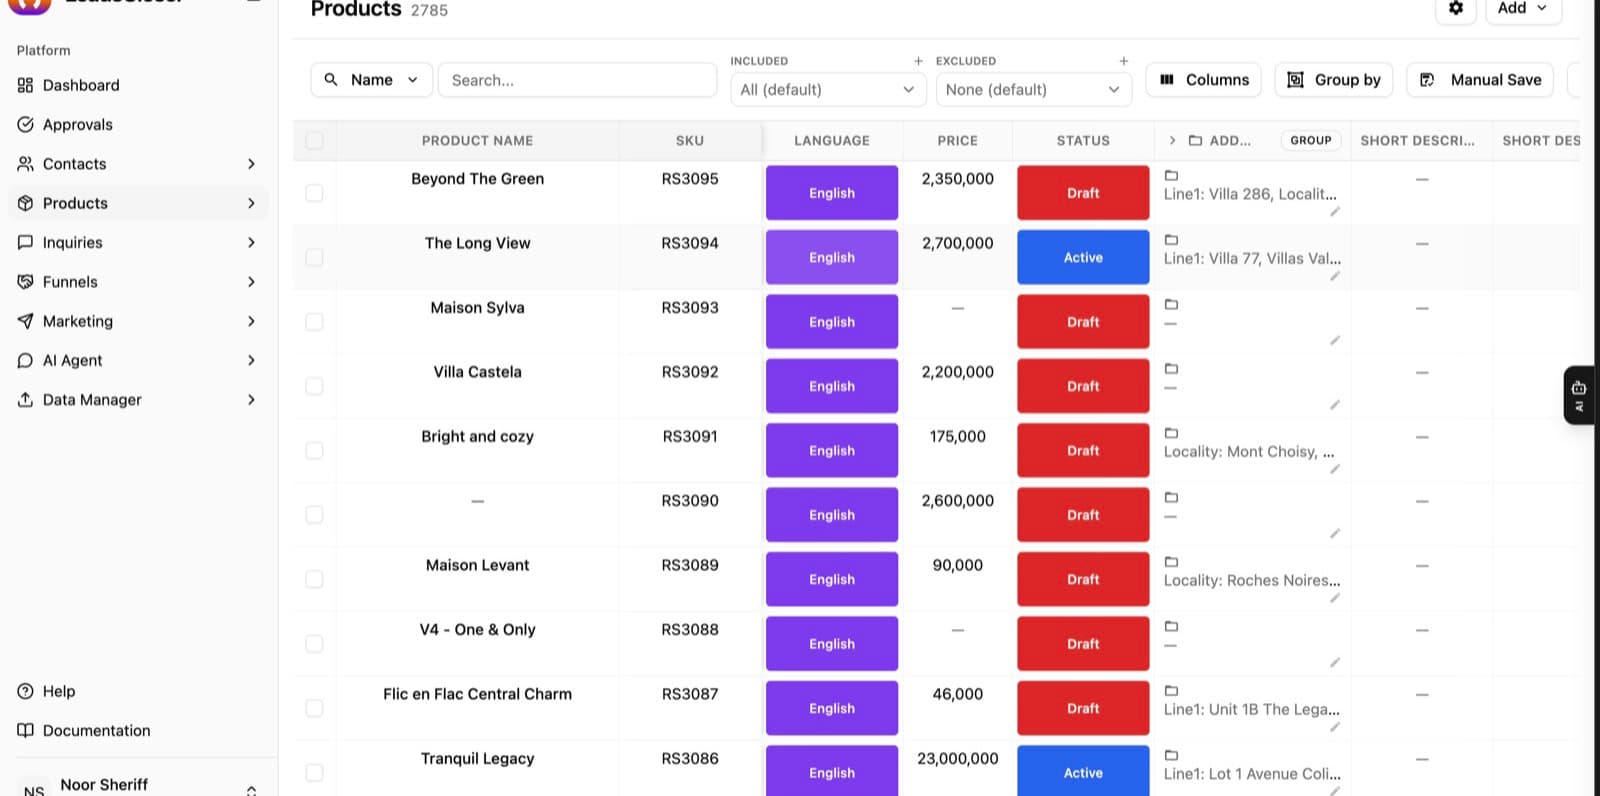The width and height of the screenshot is (1600, 796).
Task: Click the Manual Save button
Action: (x=1480, y=80)
